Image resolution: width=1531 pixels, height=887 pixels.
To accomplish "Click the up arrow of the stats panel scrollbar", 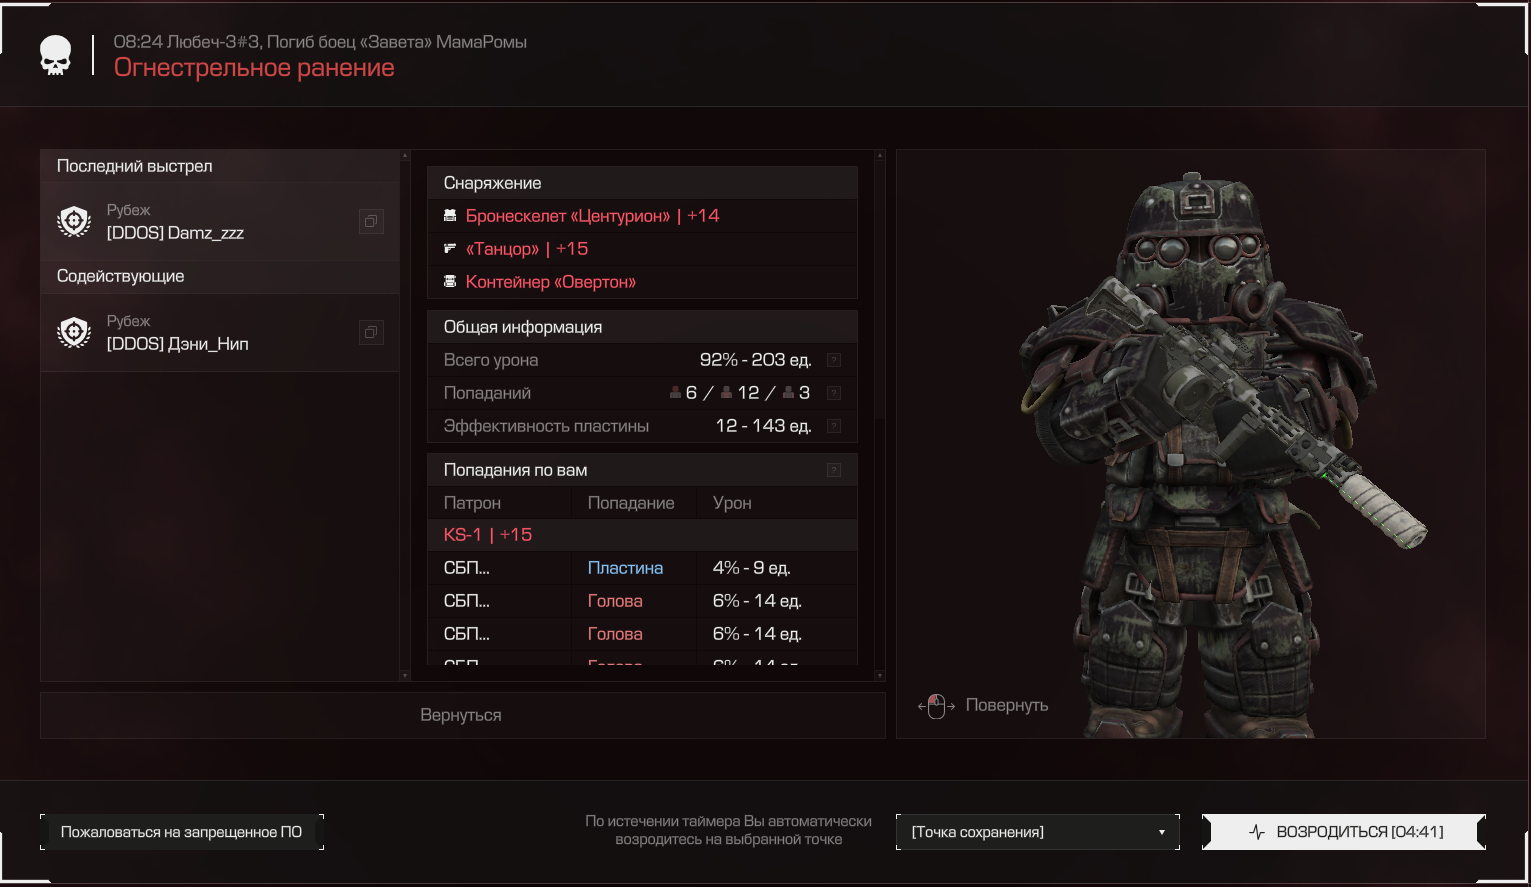I will pyautogui.click(x=880, y=155).
